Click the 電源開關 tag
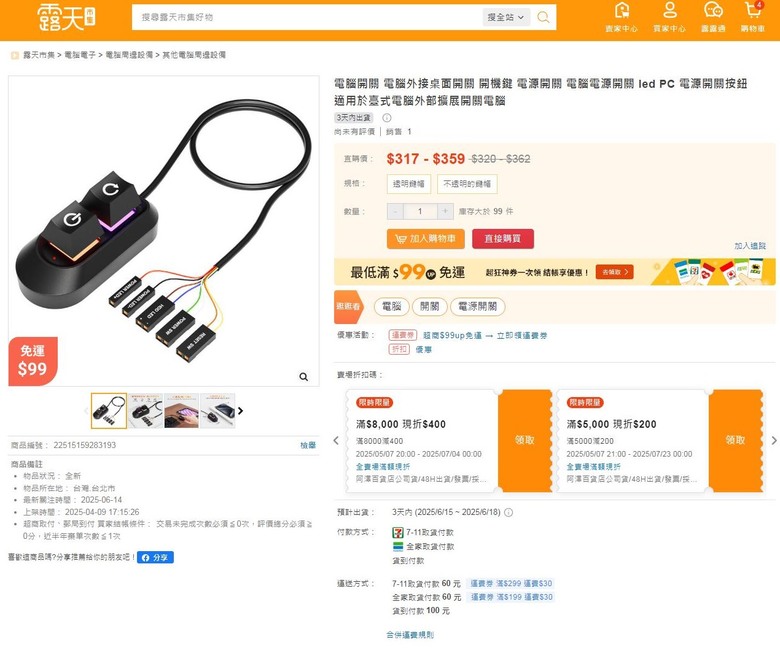 [478, 306]
